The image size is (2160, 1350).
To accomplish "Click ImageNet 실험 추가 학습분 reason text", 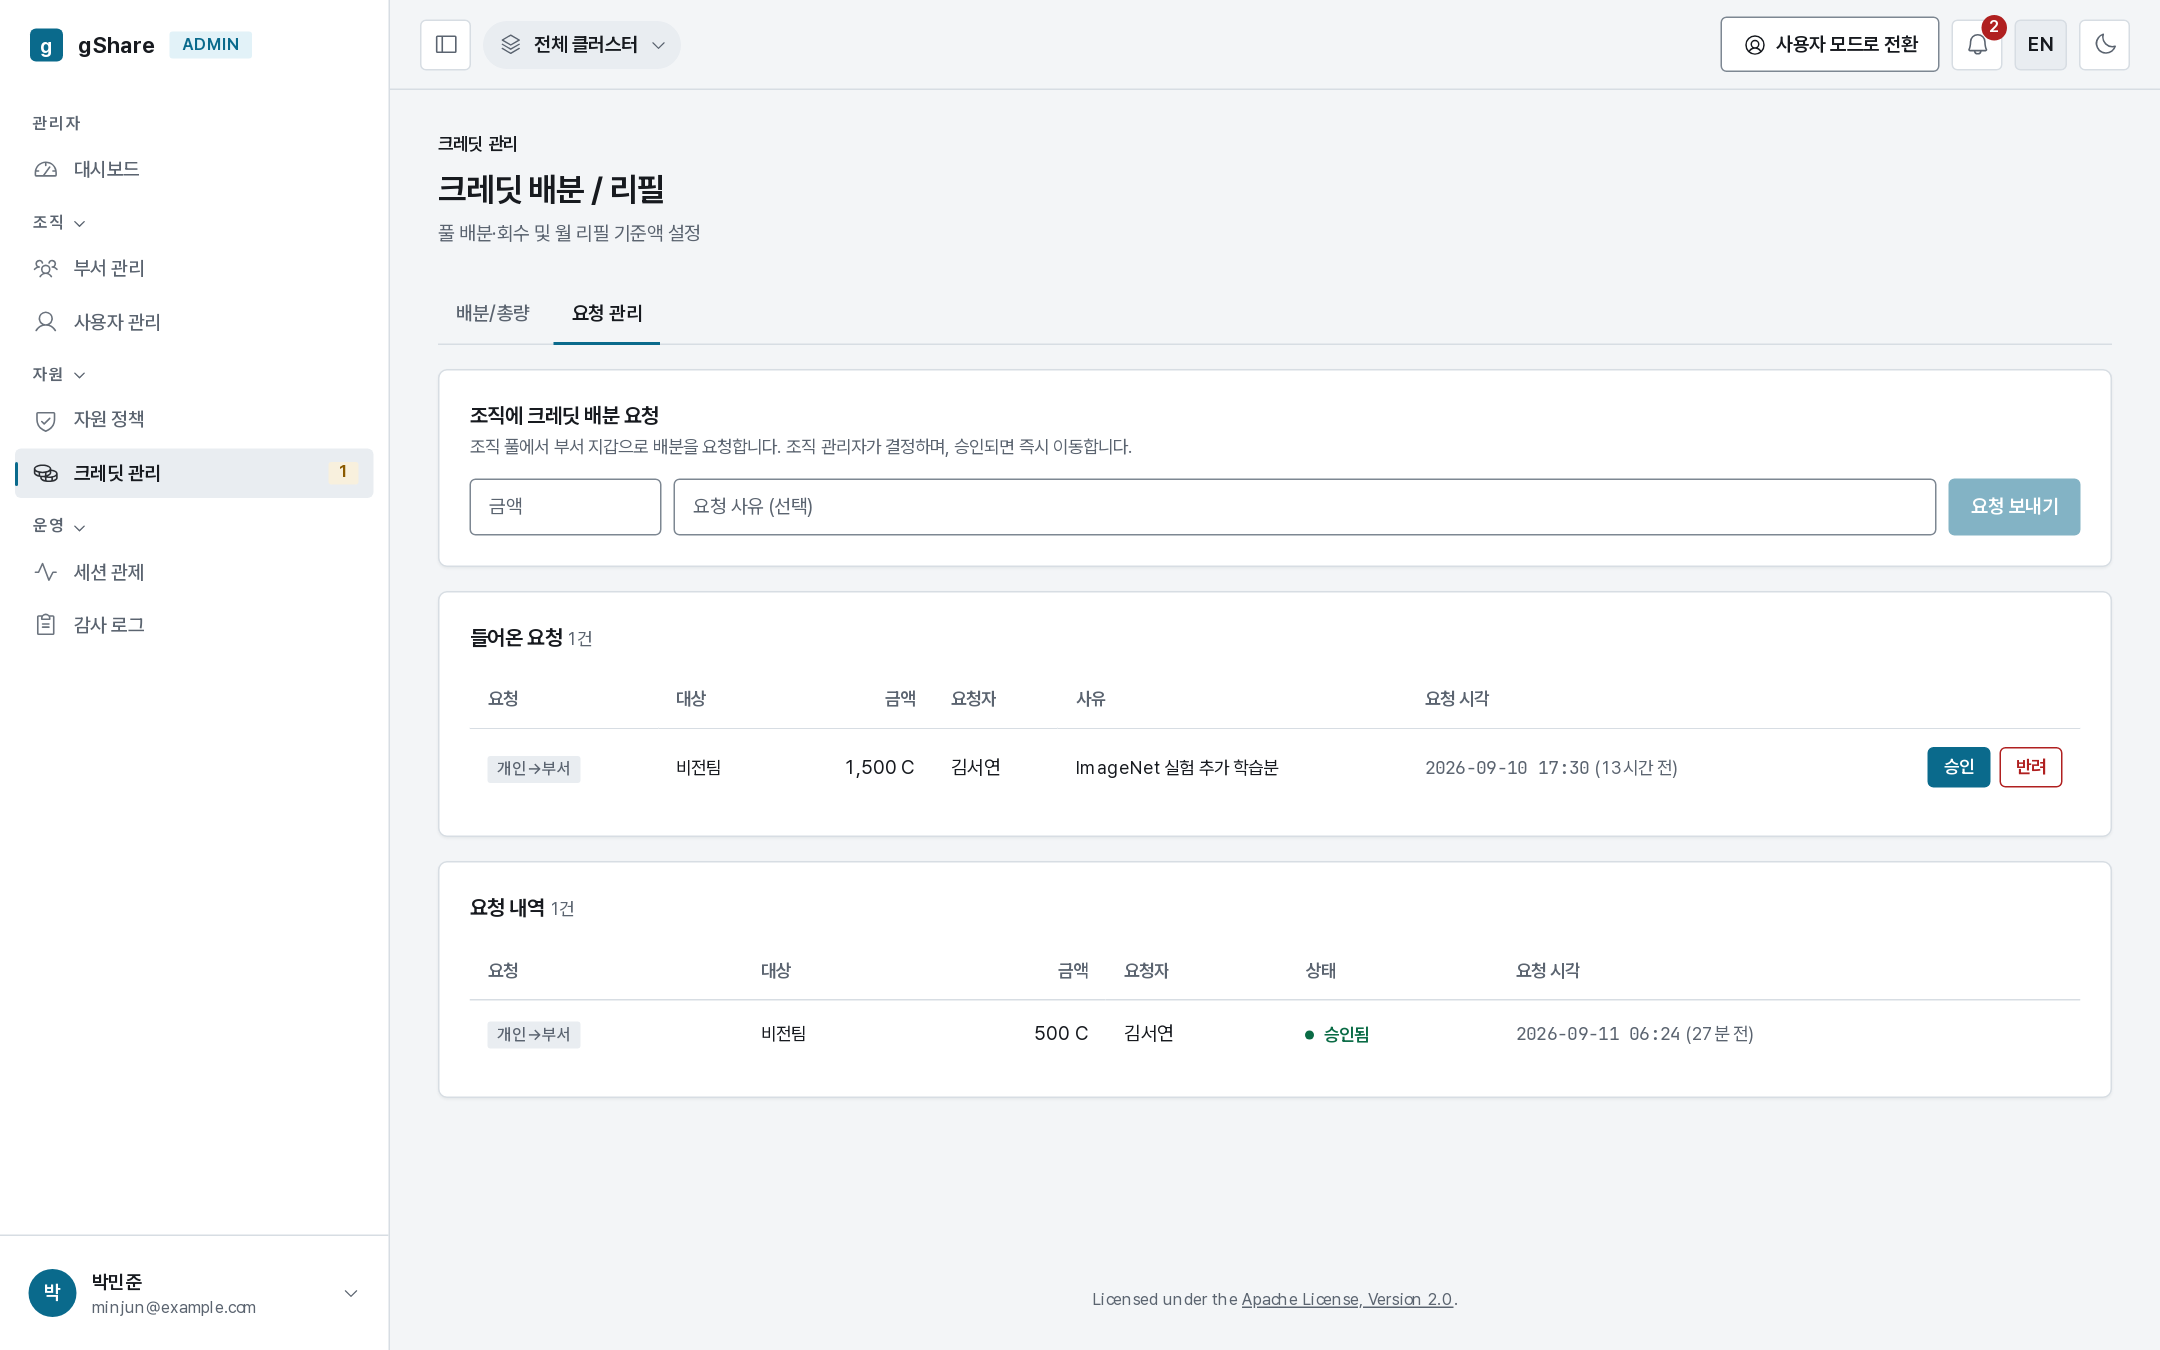I will (1177, 768).
